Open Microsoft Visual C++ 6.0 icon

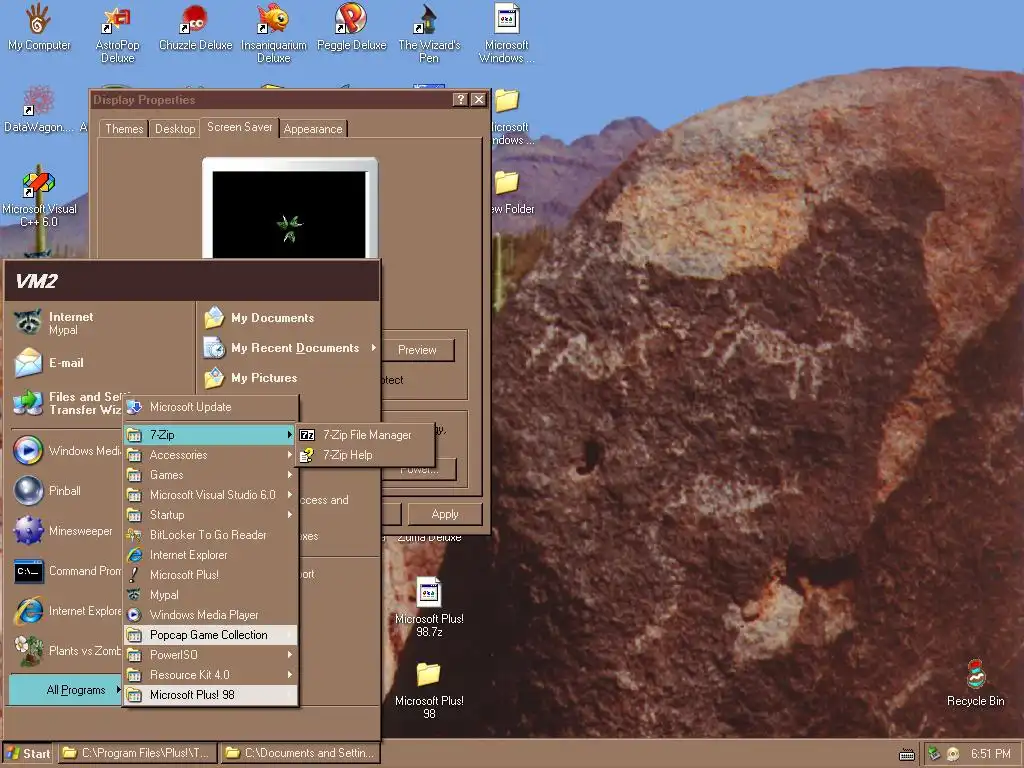[x=39, y=199]
